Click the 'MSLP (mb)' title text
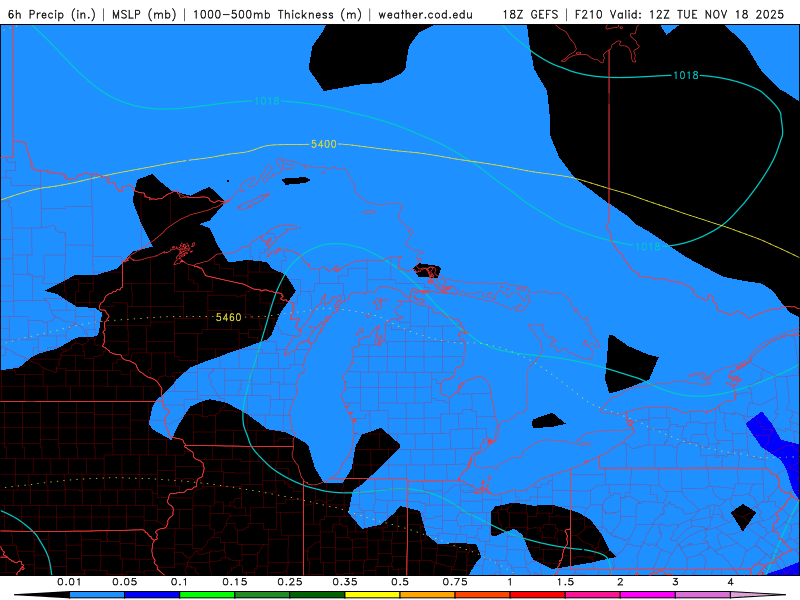The width and height of the screenshot is (800, 600). tap(144, 14)
